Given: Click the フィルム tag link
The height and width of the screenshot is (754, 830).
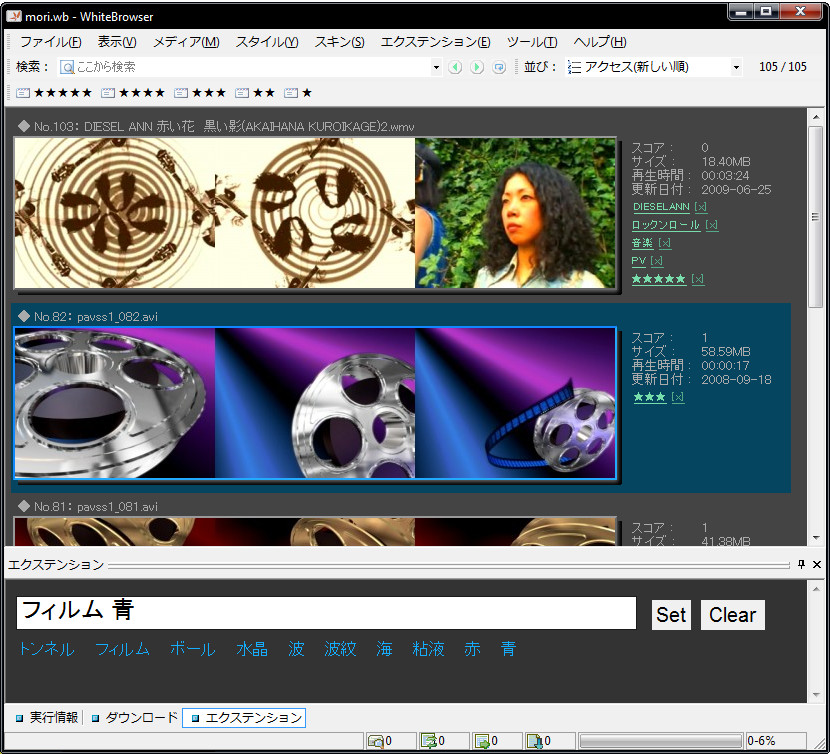Looking at the screenshot, I should [122, 649].
